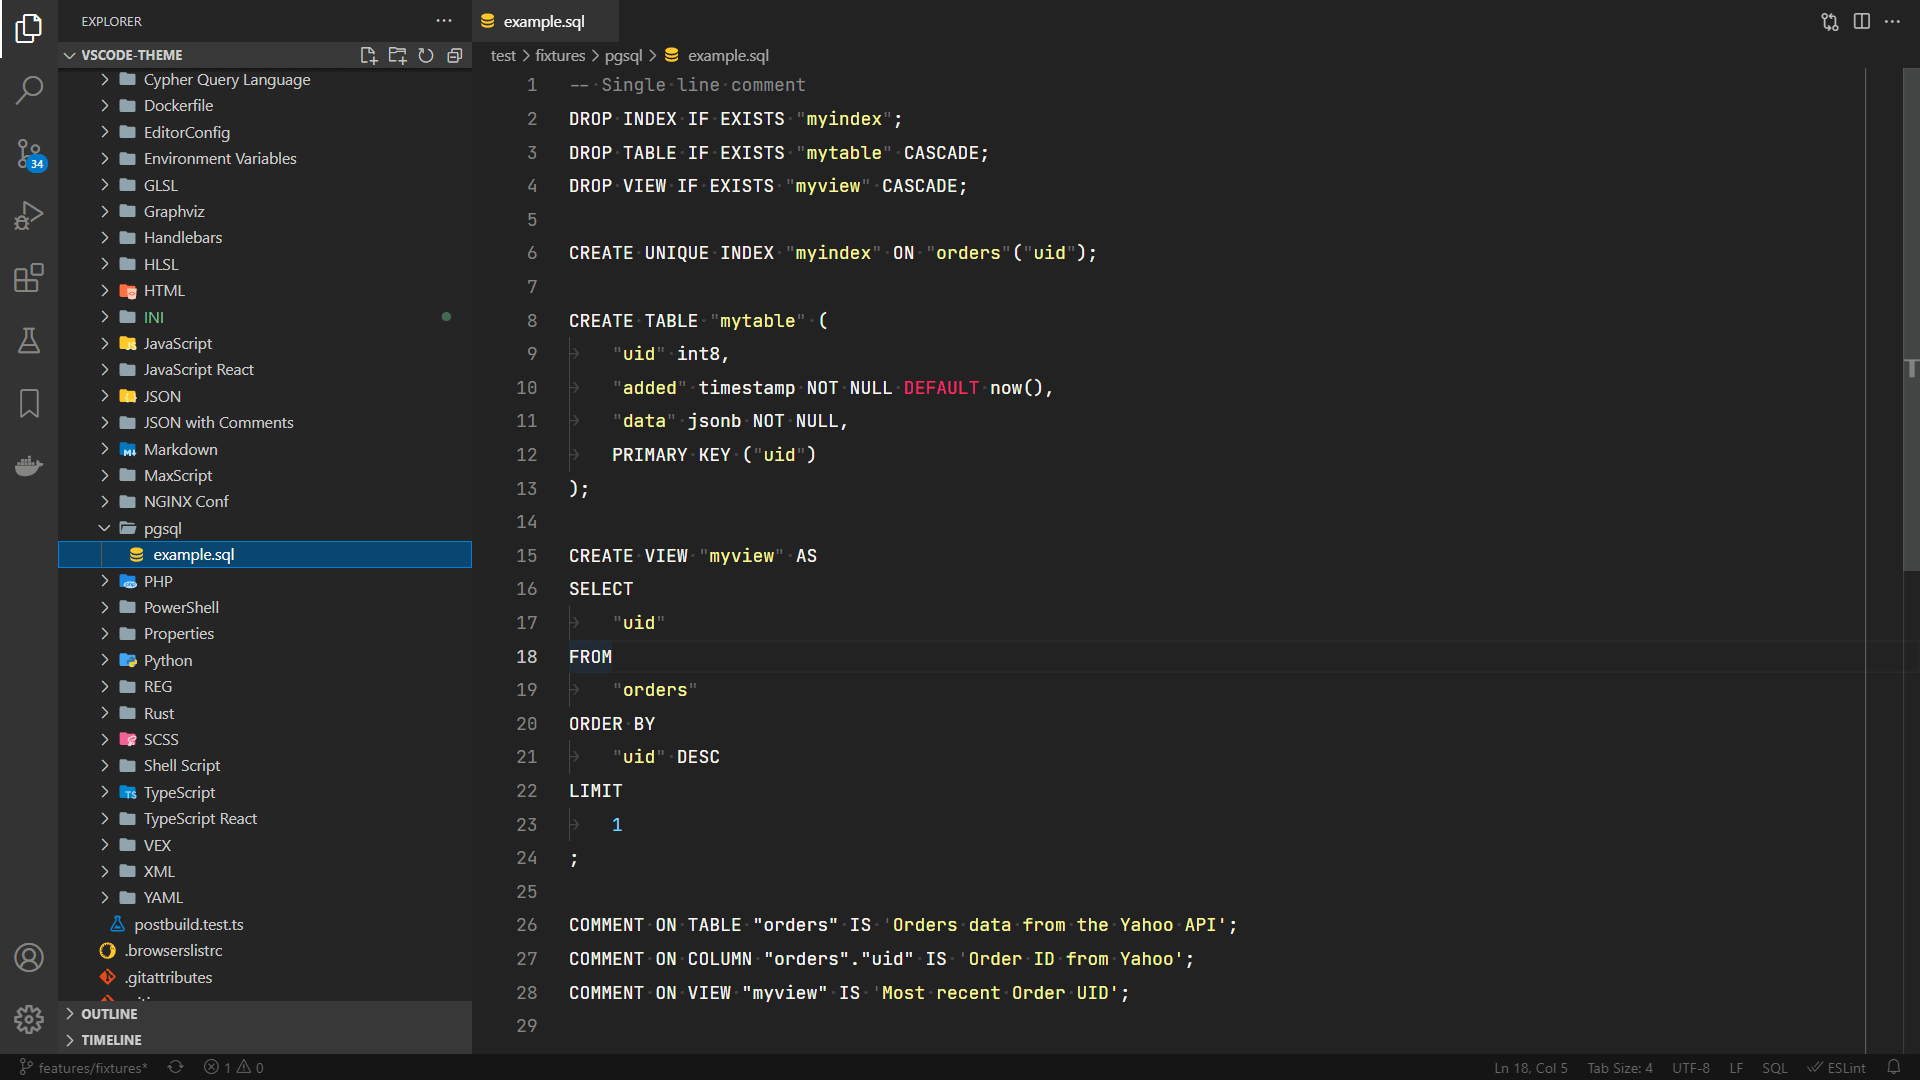
Task: Click the ESLint status bar item
Action: [x=1837, y=1067]
